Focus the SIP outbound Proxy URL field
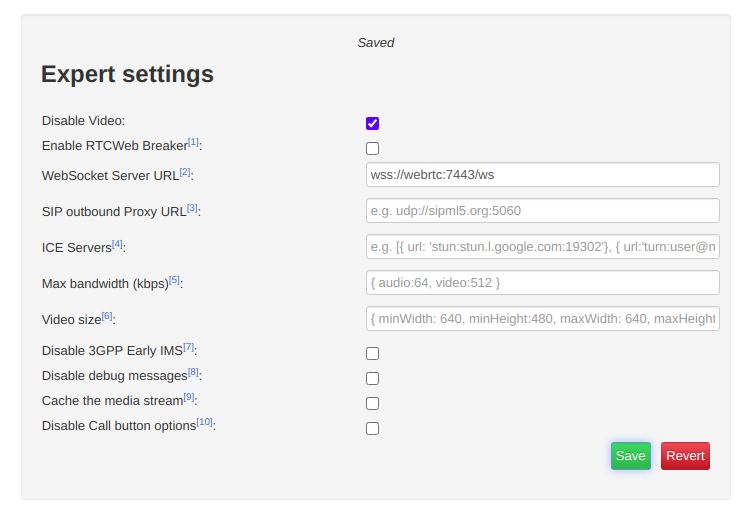 tap(543, 210)
